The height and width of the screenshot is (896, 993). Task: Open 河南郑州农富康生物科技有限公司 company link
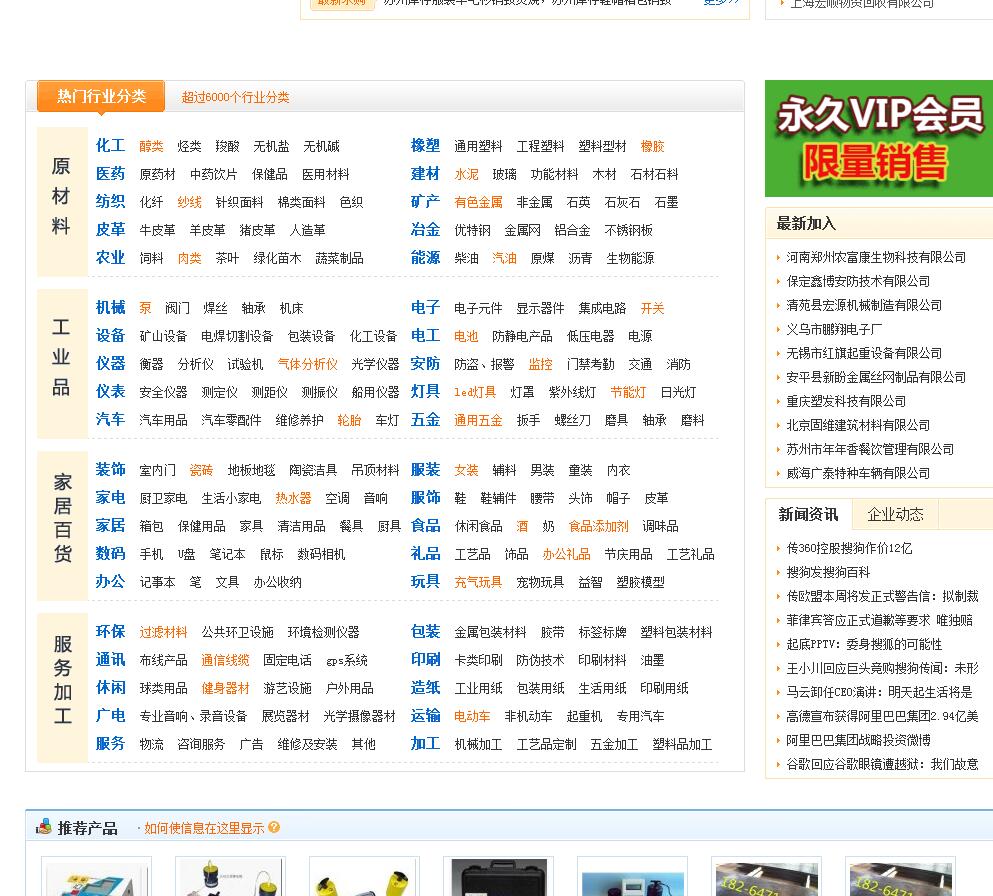pyautogui.click(x=876, y=257)
